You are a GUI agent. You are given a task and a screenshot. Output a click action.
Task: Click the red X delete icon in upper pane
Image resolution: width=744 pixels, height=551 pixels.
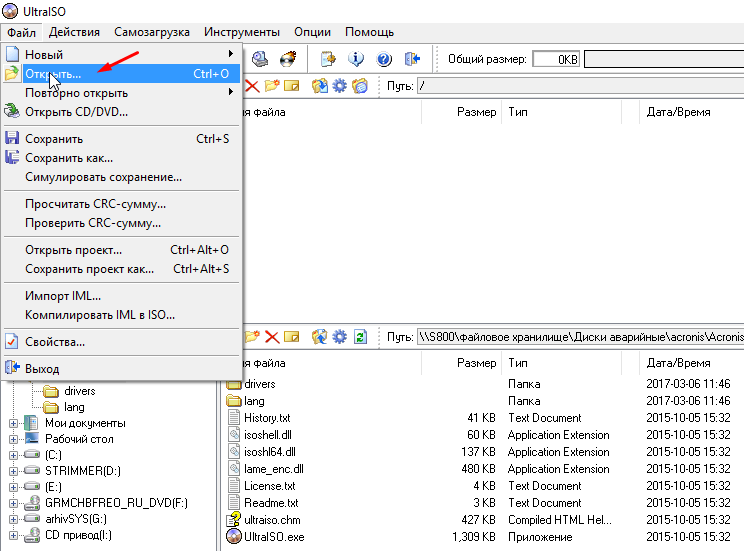pos(252,86)
